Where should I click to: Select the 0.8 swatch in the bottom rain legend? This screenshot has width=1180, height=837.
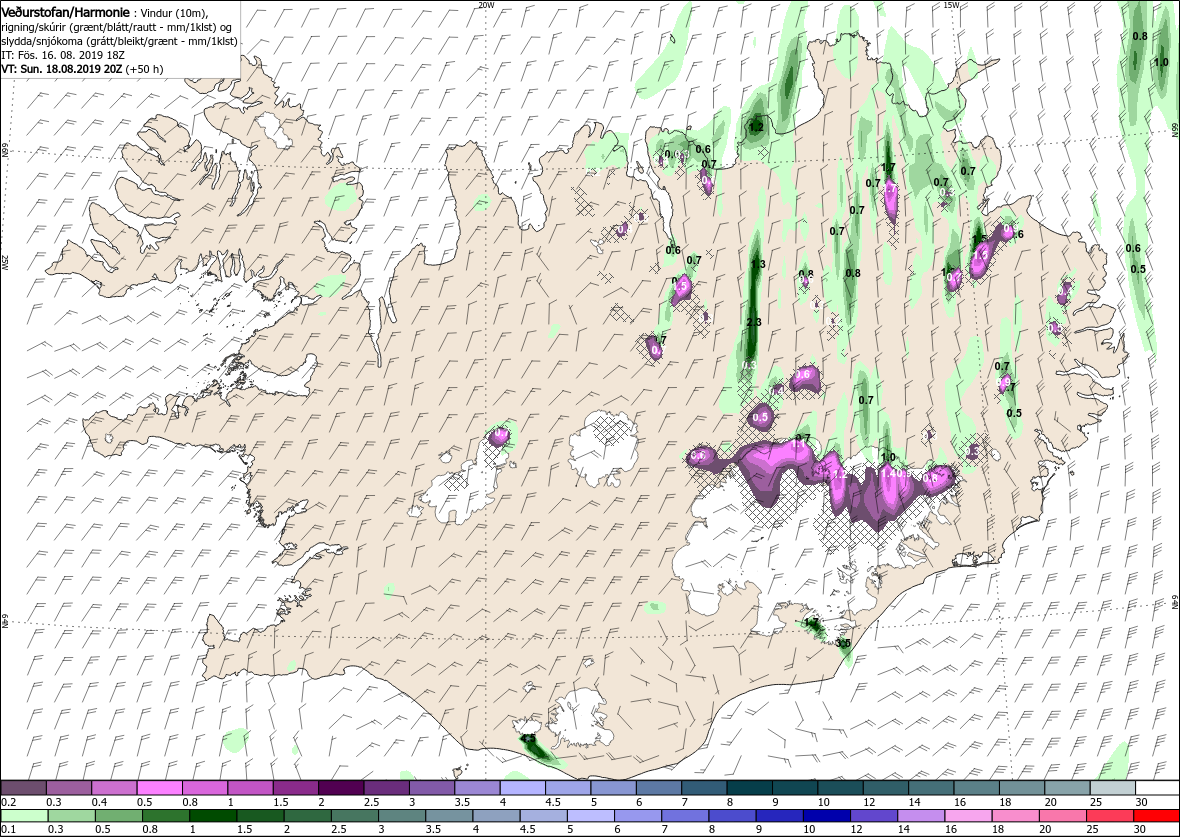click(x=166, y=817)
